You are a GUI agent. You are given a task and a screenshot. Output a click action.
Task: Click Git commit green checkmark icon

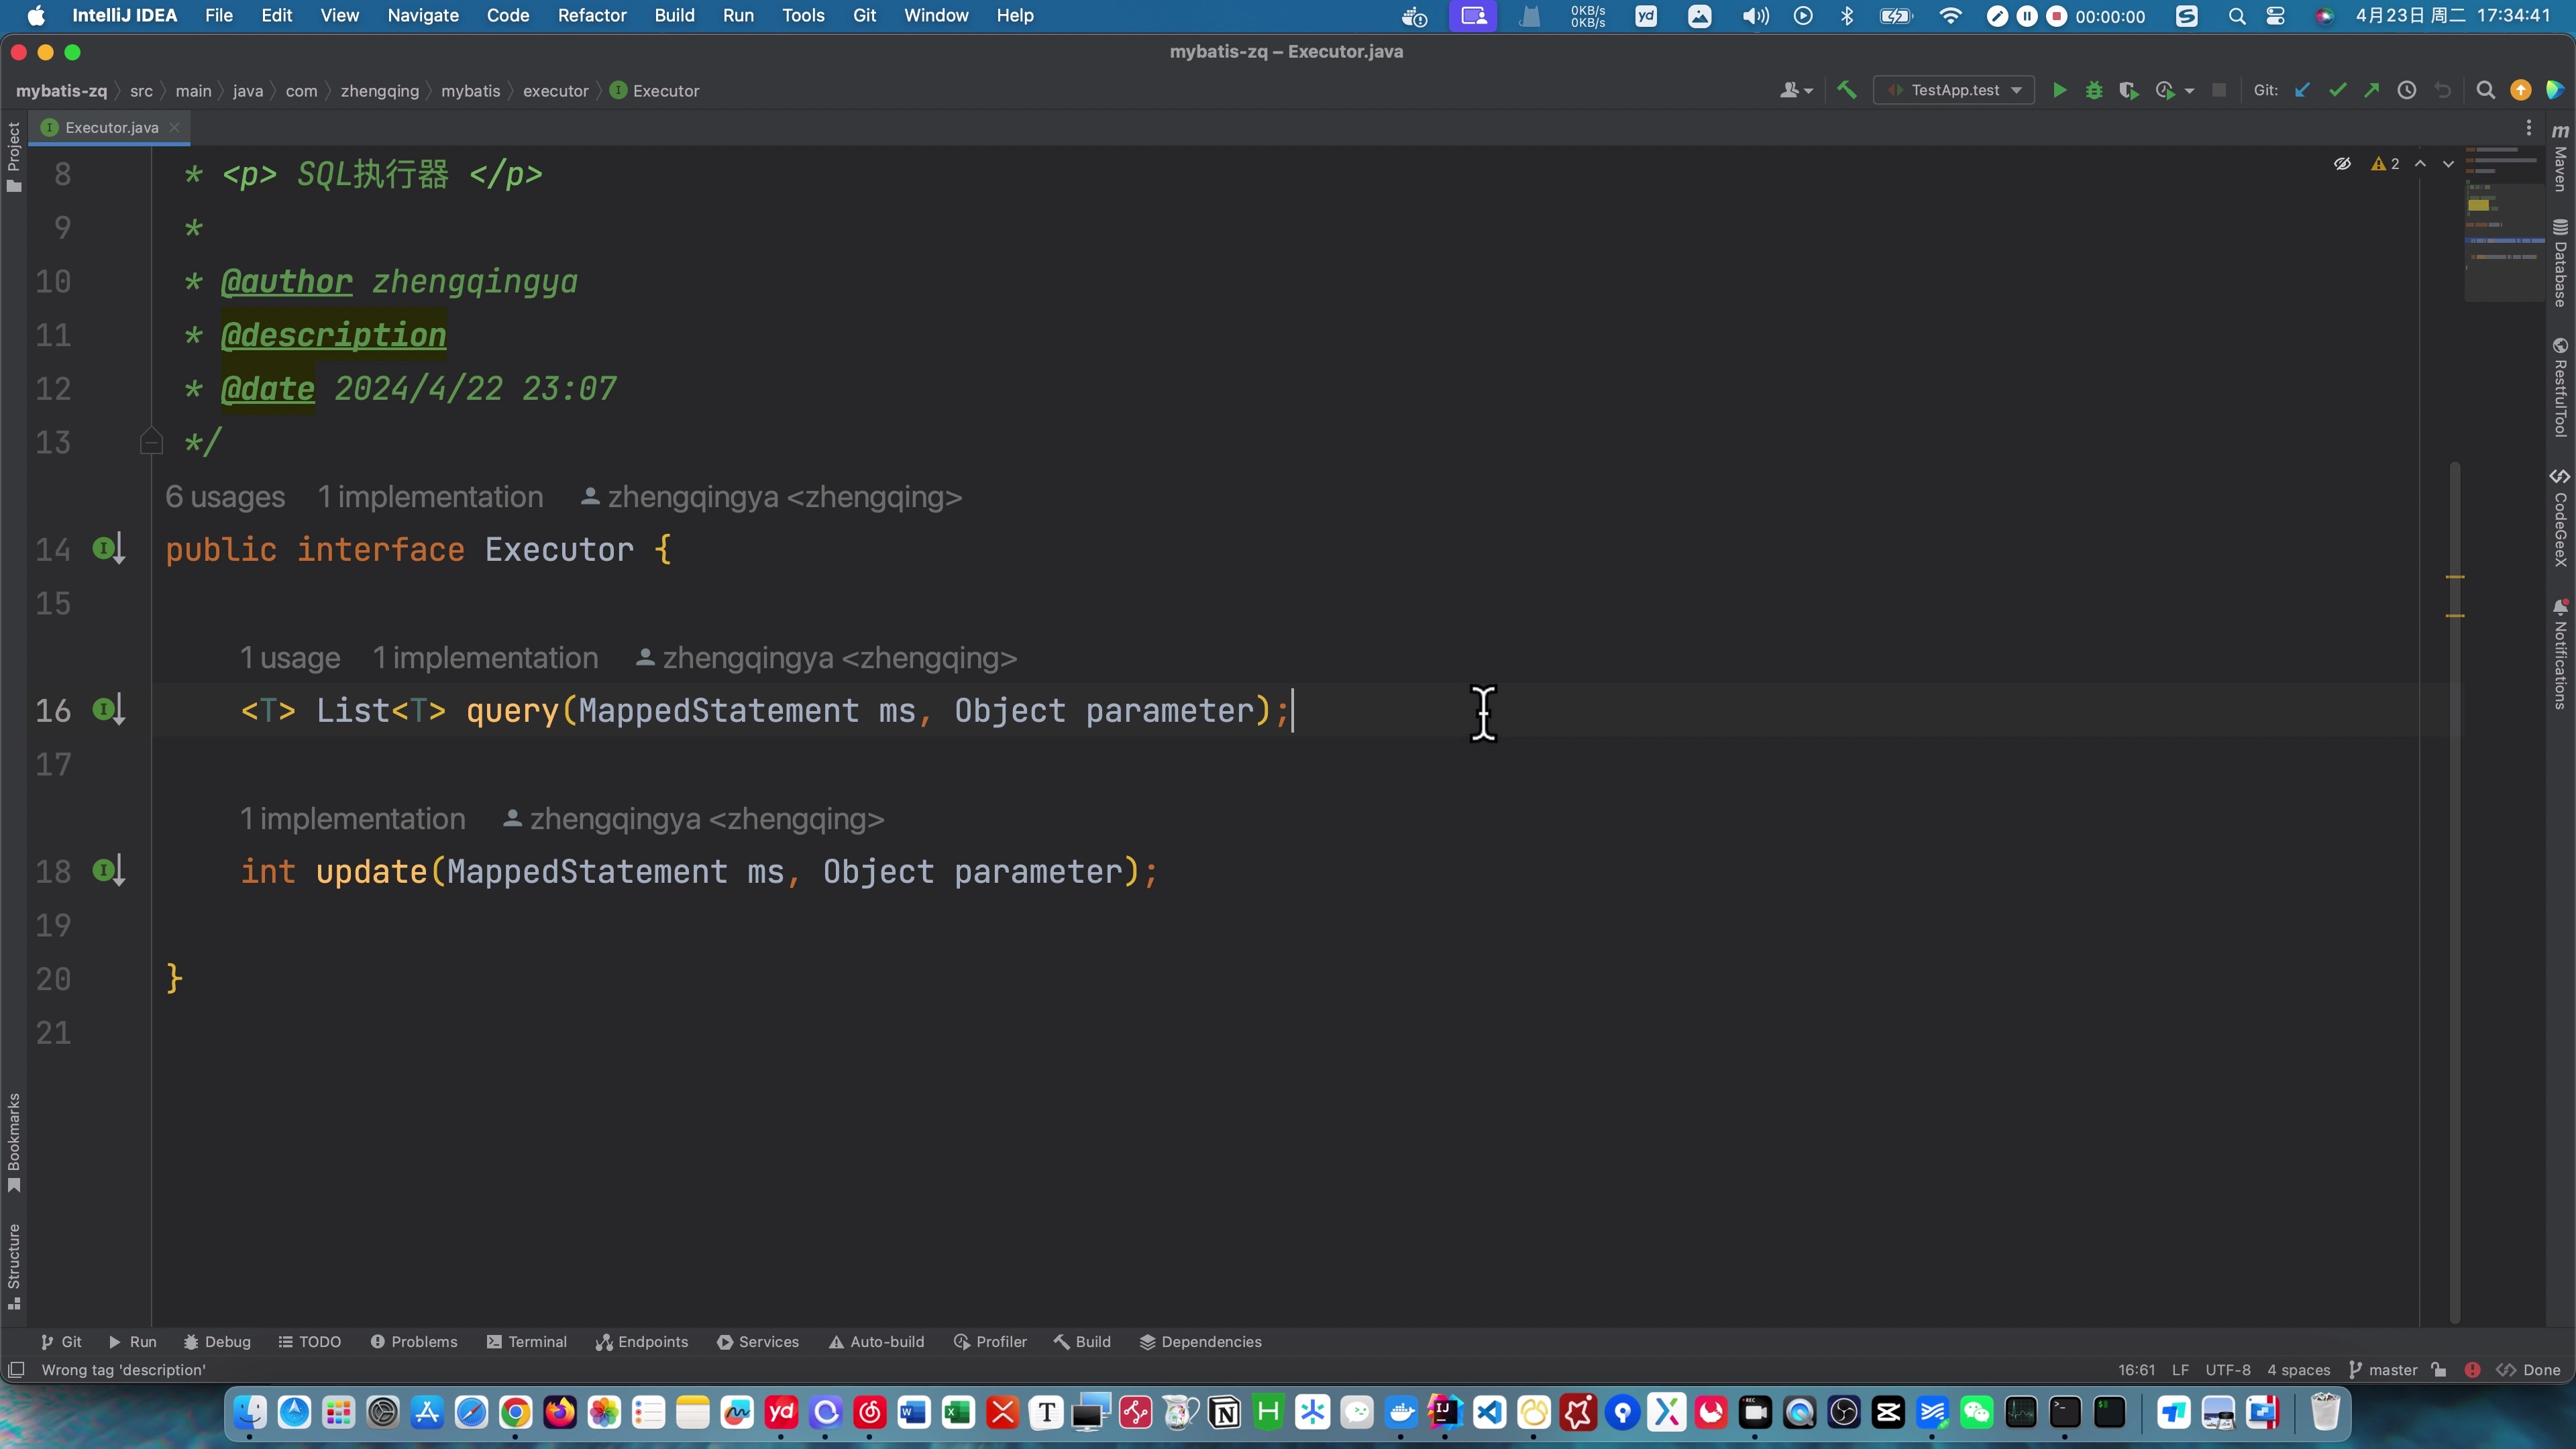(x=2337, y=90)
